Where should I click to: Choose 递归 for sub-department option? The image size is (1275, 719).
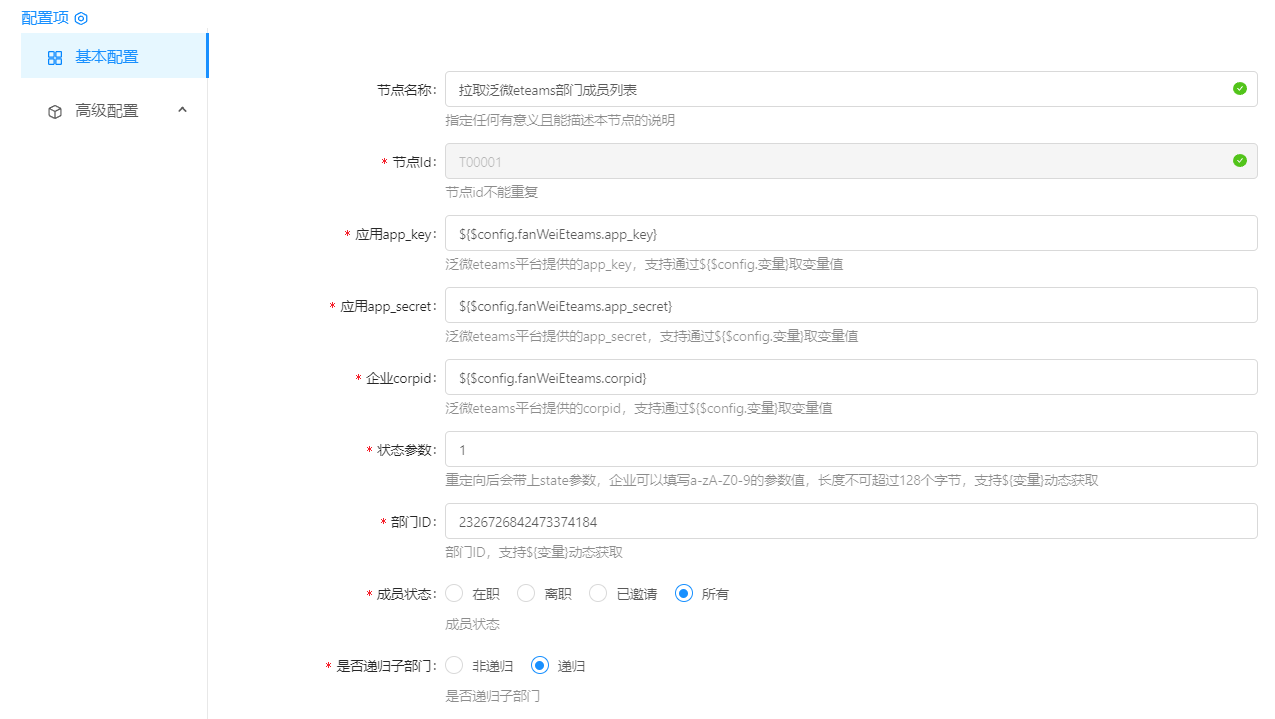pos(540,665)
